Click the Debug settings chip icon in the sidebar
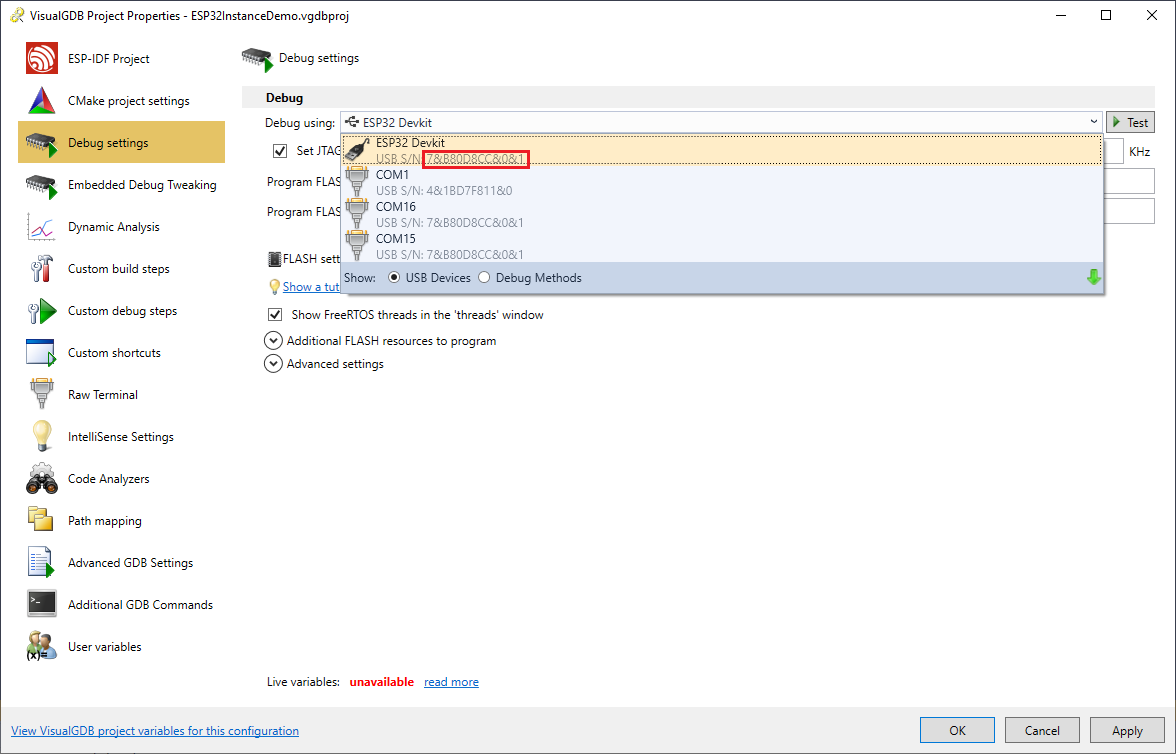Screen dimensions: 1176x754 click(42, 143)
